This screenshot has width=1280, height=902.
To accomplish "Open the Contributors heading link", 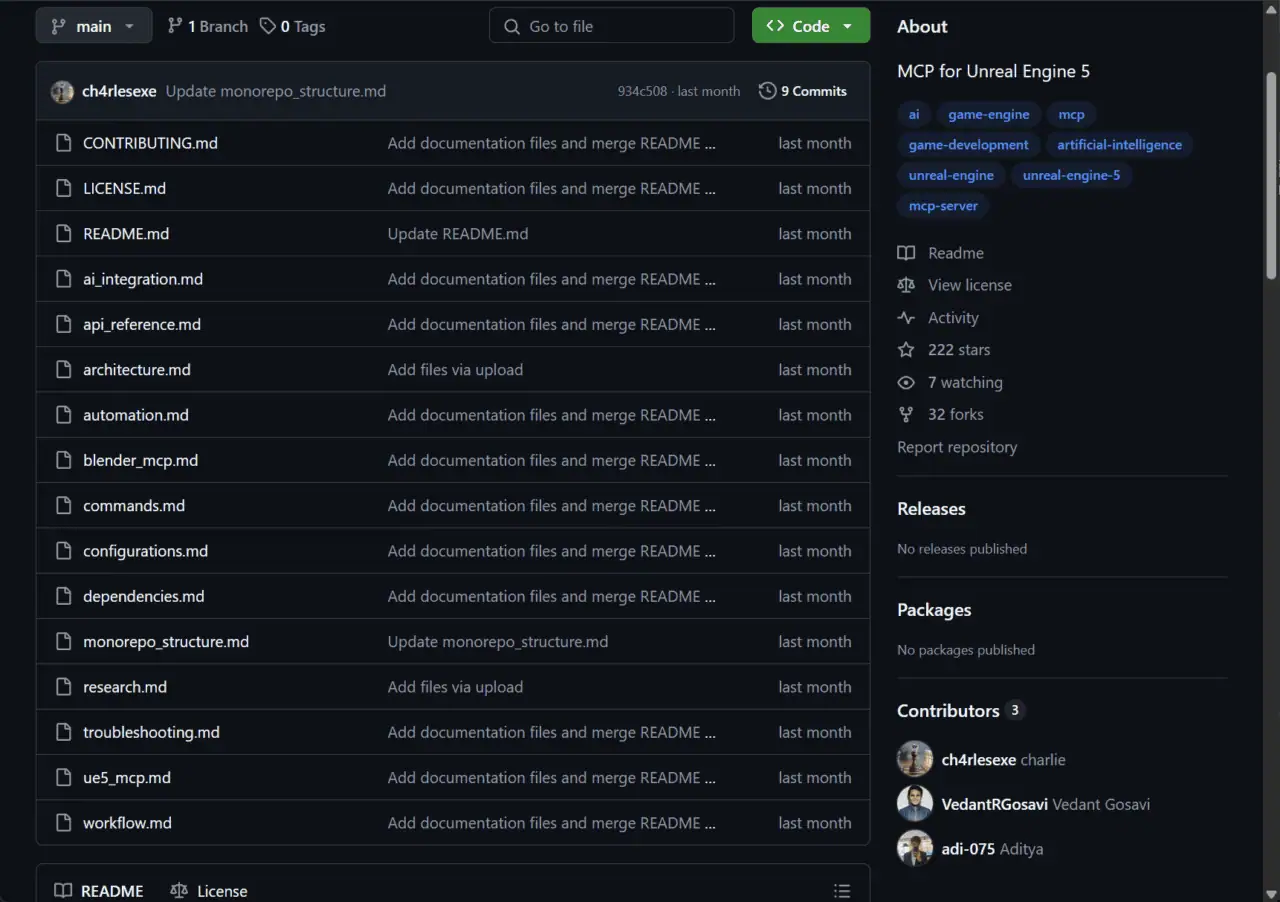I will pyautogui.click(x=960, y=711).
